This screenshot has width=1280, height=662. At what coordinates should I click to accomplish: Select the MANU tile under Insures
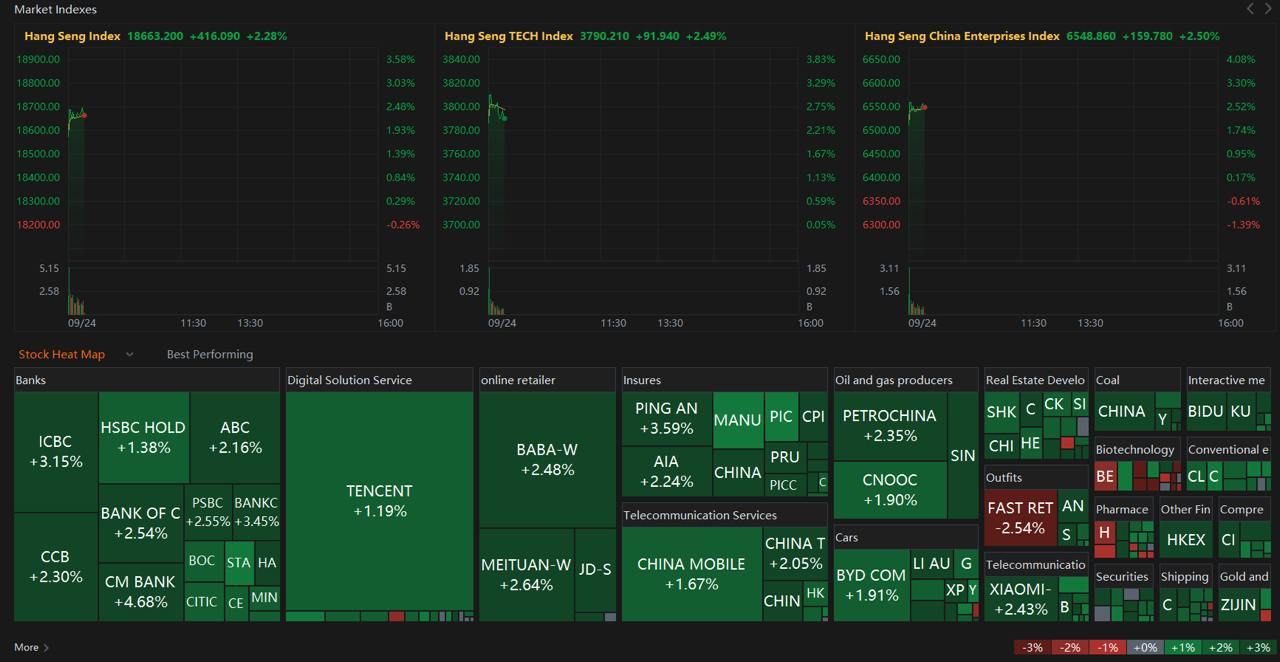[x=738, y=420]
